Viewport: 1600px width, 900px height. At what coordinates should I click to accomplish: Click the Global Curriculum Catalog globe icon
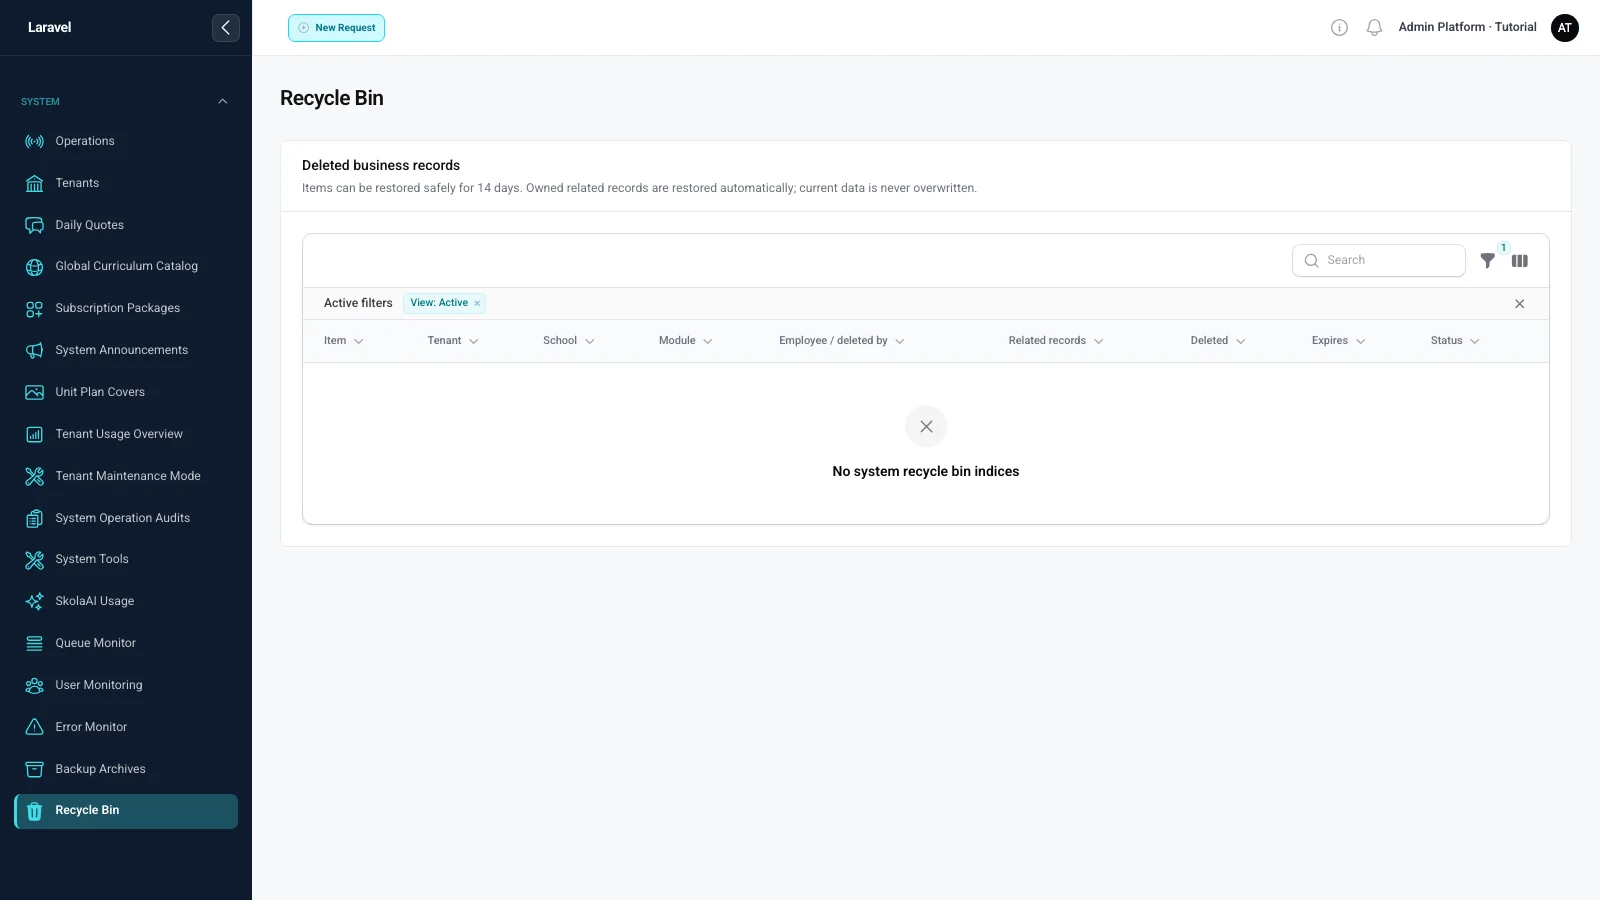pos(35,267)
